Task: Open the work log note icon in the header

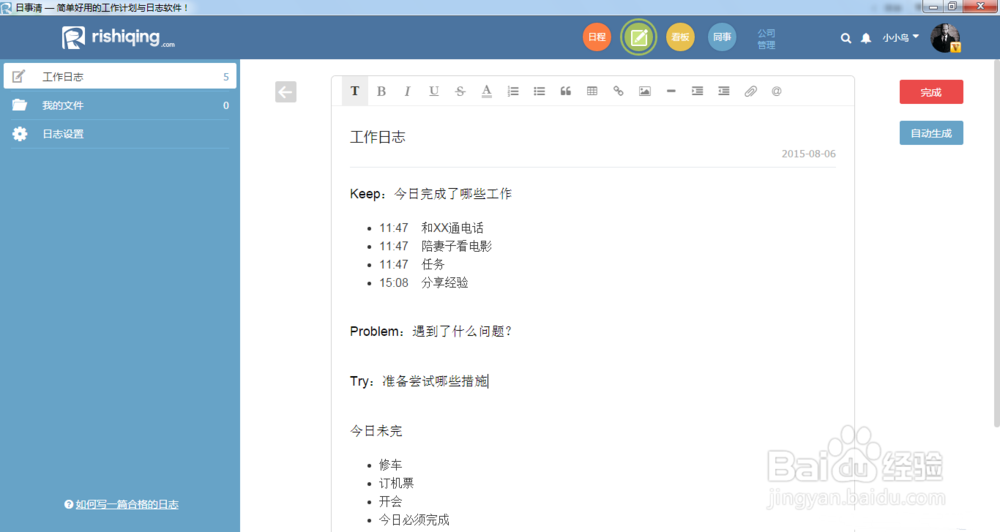Action: 638,37
